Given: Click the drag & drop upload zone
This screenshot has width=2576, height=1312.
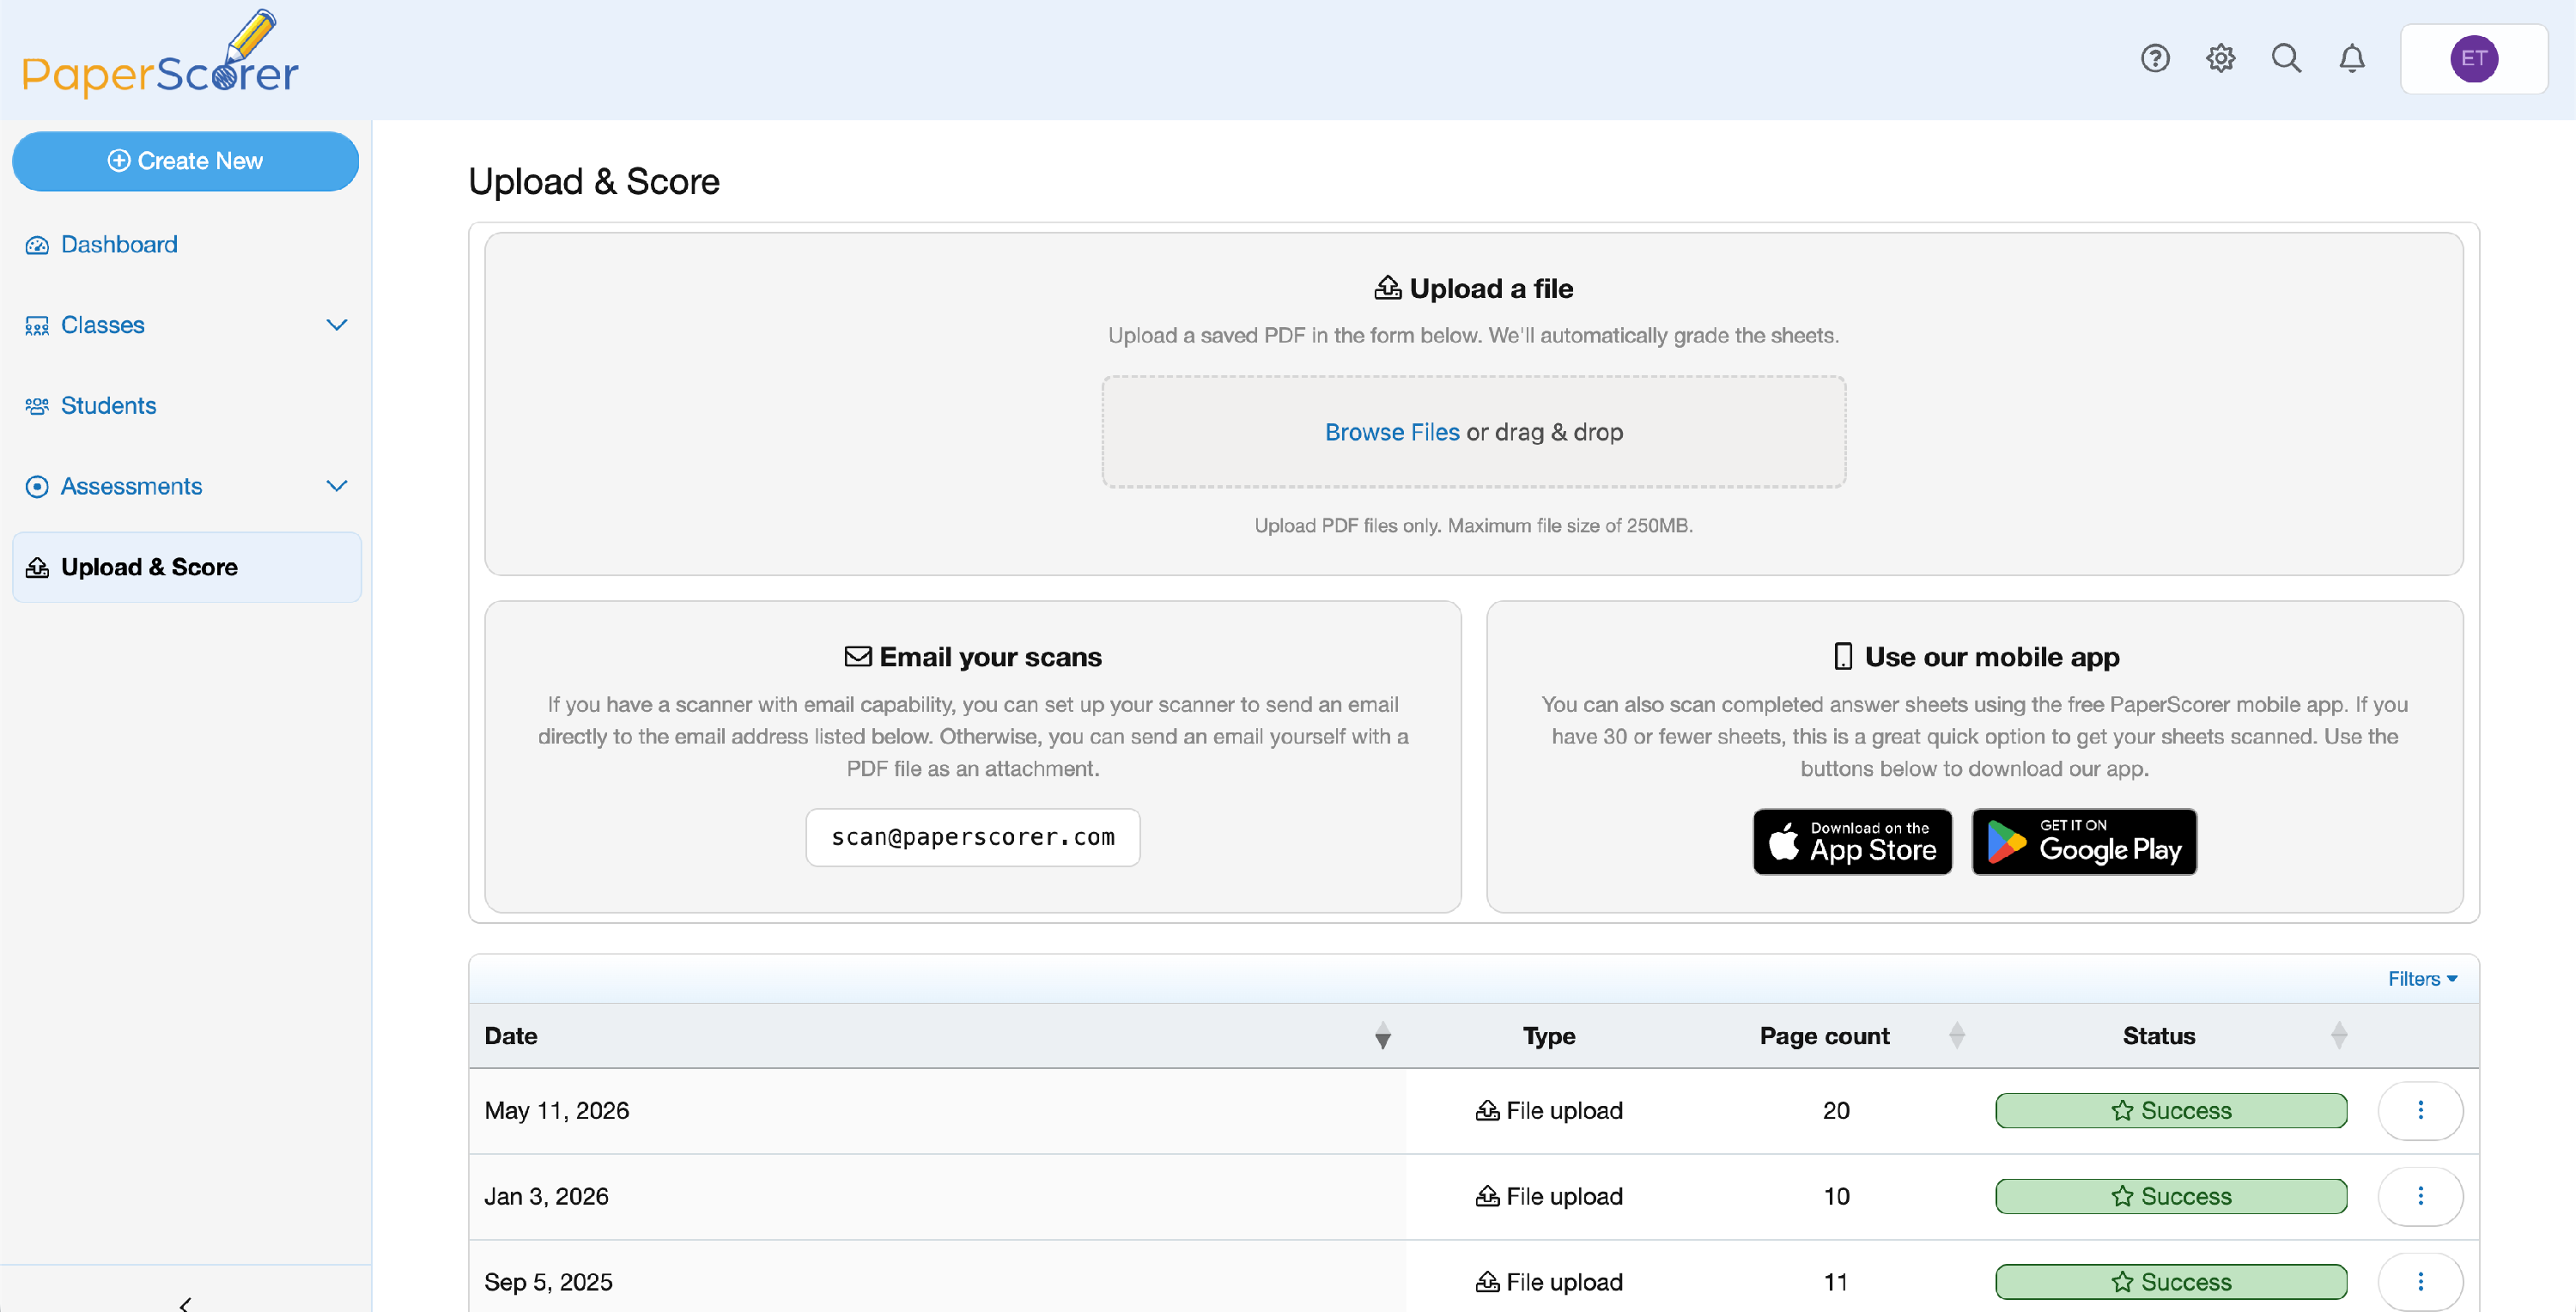Looking at the screenshot, I should 1473,432.
